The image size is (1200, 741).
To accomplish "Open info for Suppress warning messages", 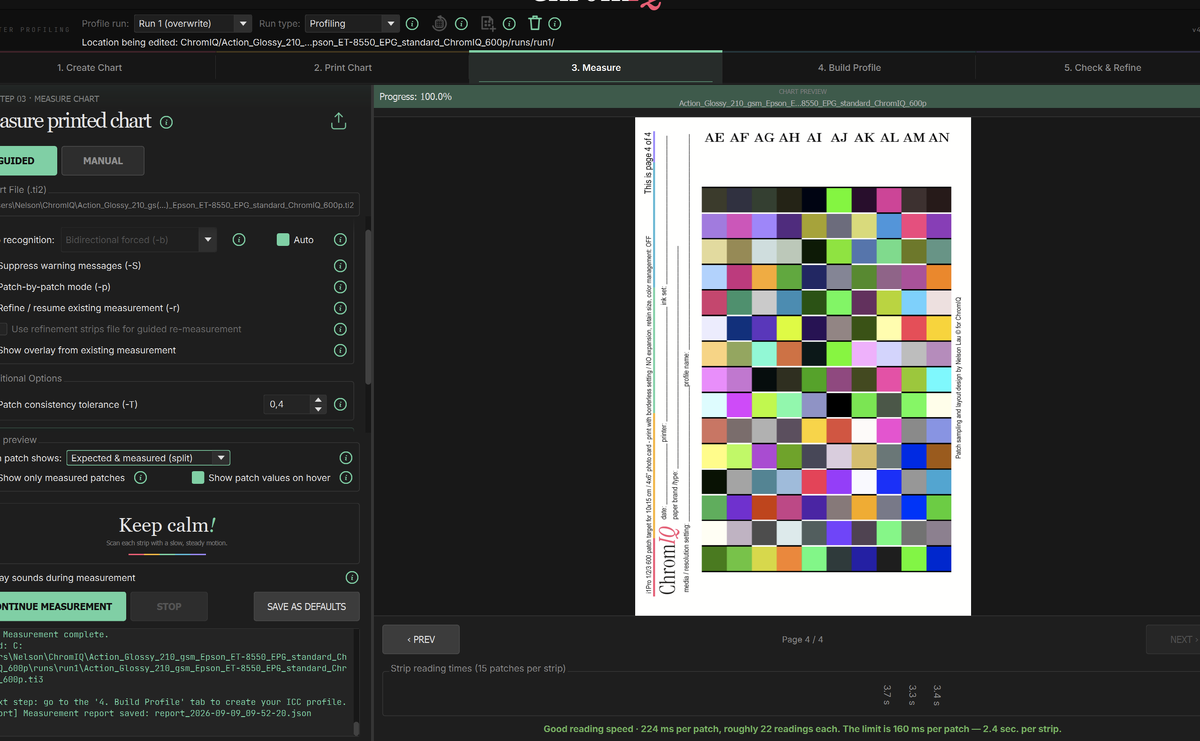I will pos(340,266).
